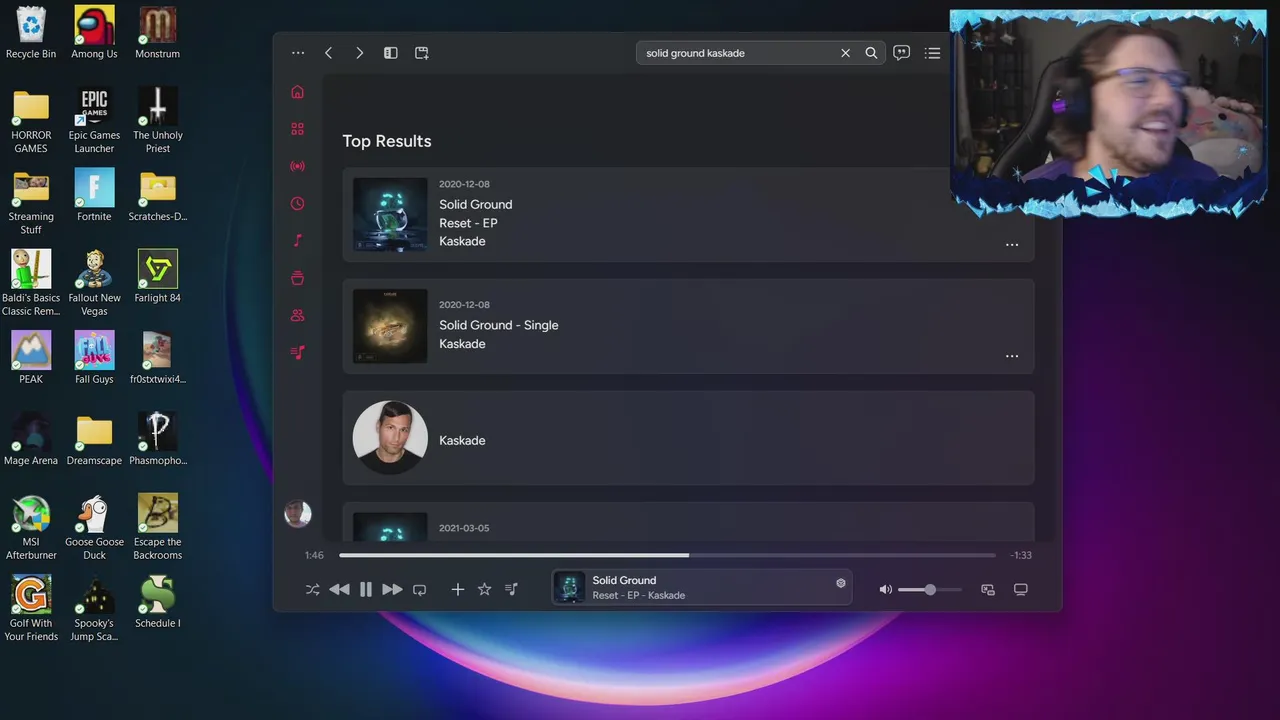The width and height of the screenshot is (1280, 720).
Task: Open the cast to device icon
Action: [1021, 590]
